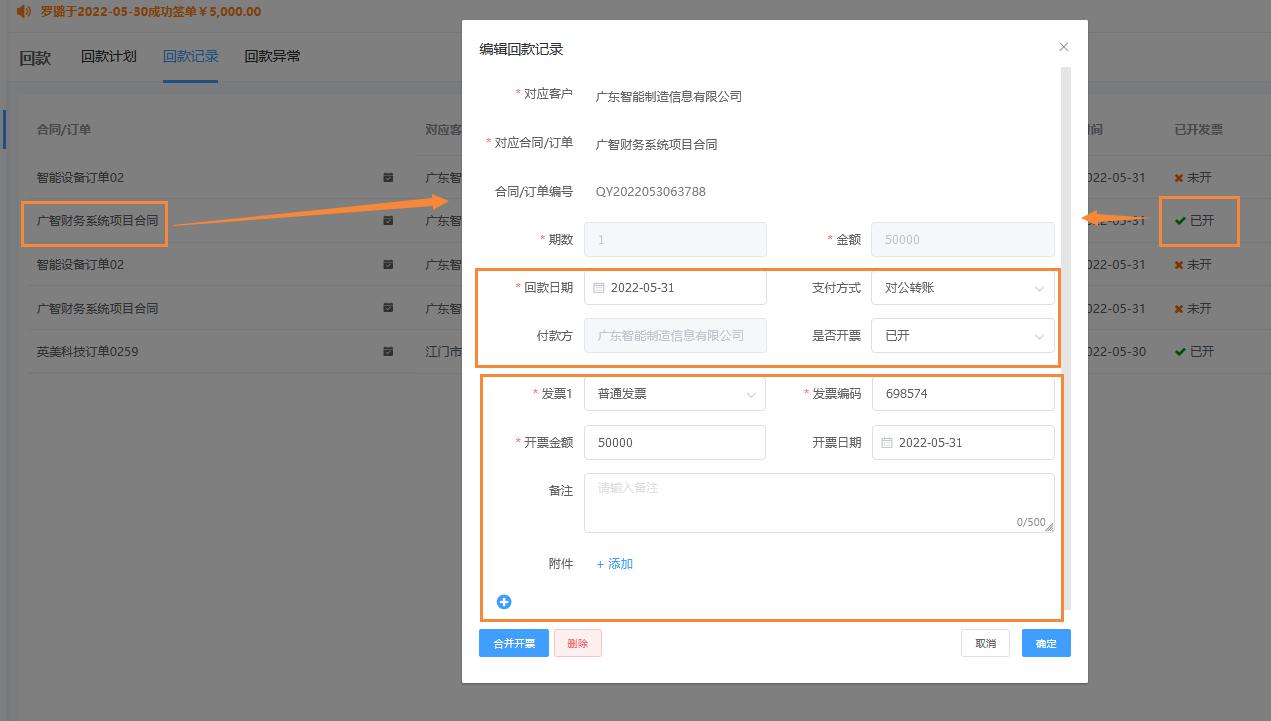Image resolution: width=1271 pixels, height=721 pixels.
Task: Click the disabled 期数 field
Action: point(675,240)
